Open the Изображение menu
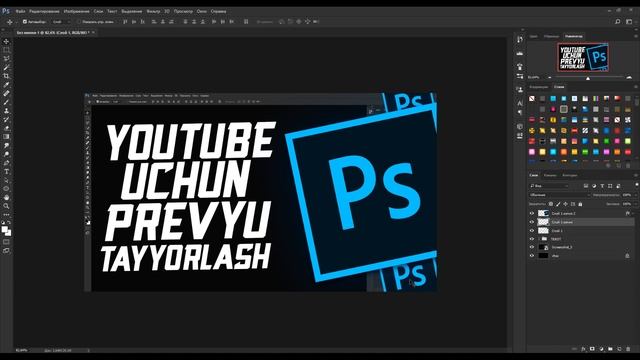This screenshot has width=640, height=360. click(x=77, y=11)
